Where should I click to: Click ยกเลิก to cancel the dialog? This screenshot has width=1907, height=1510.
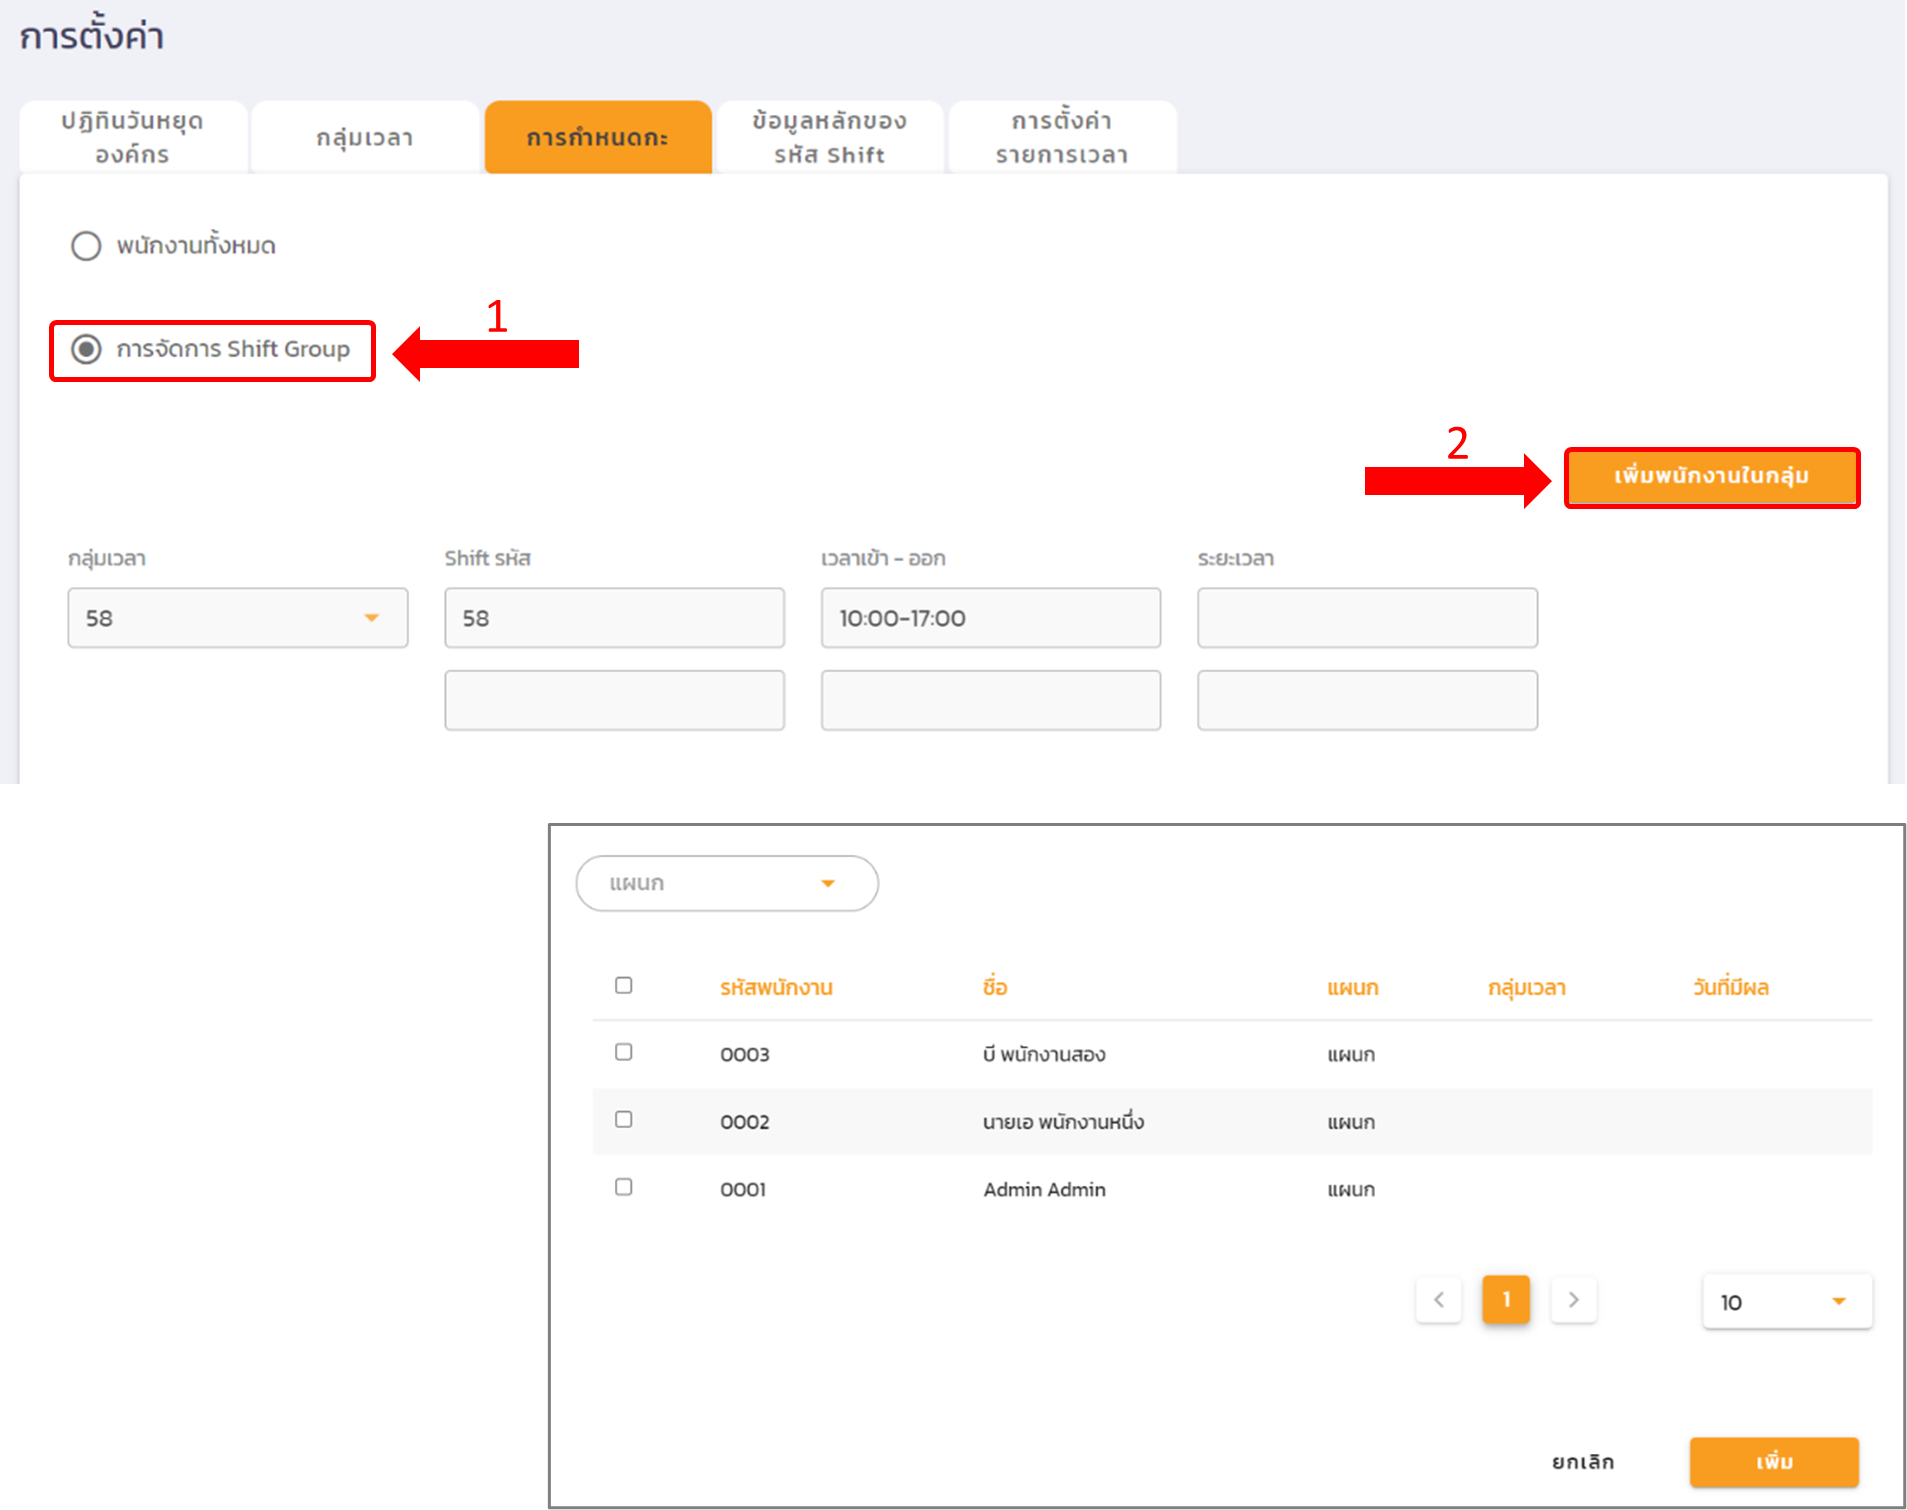(x=1582, y=1462)
